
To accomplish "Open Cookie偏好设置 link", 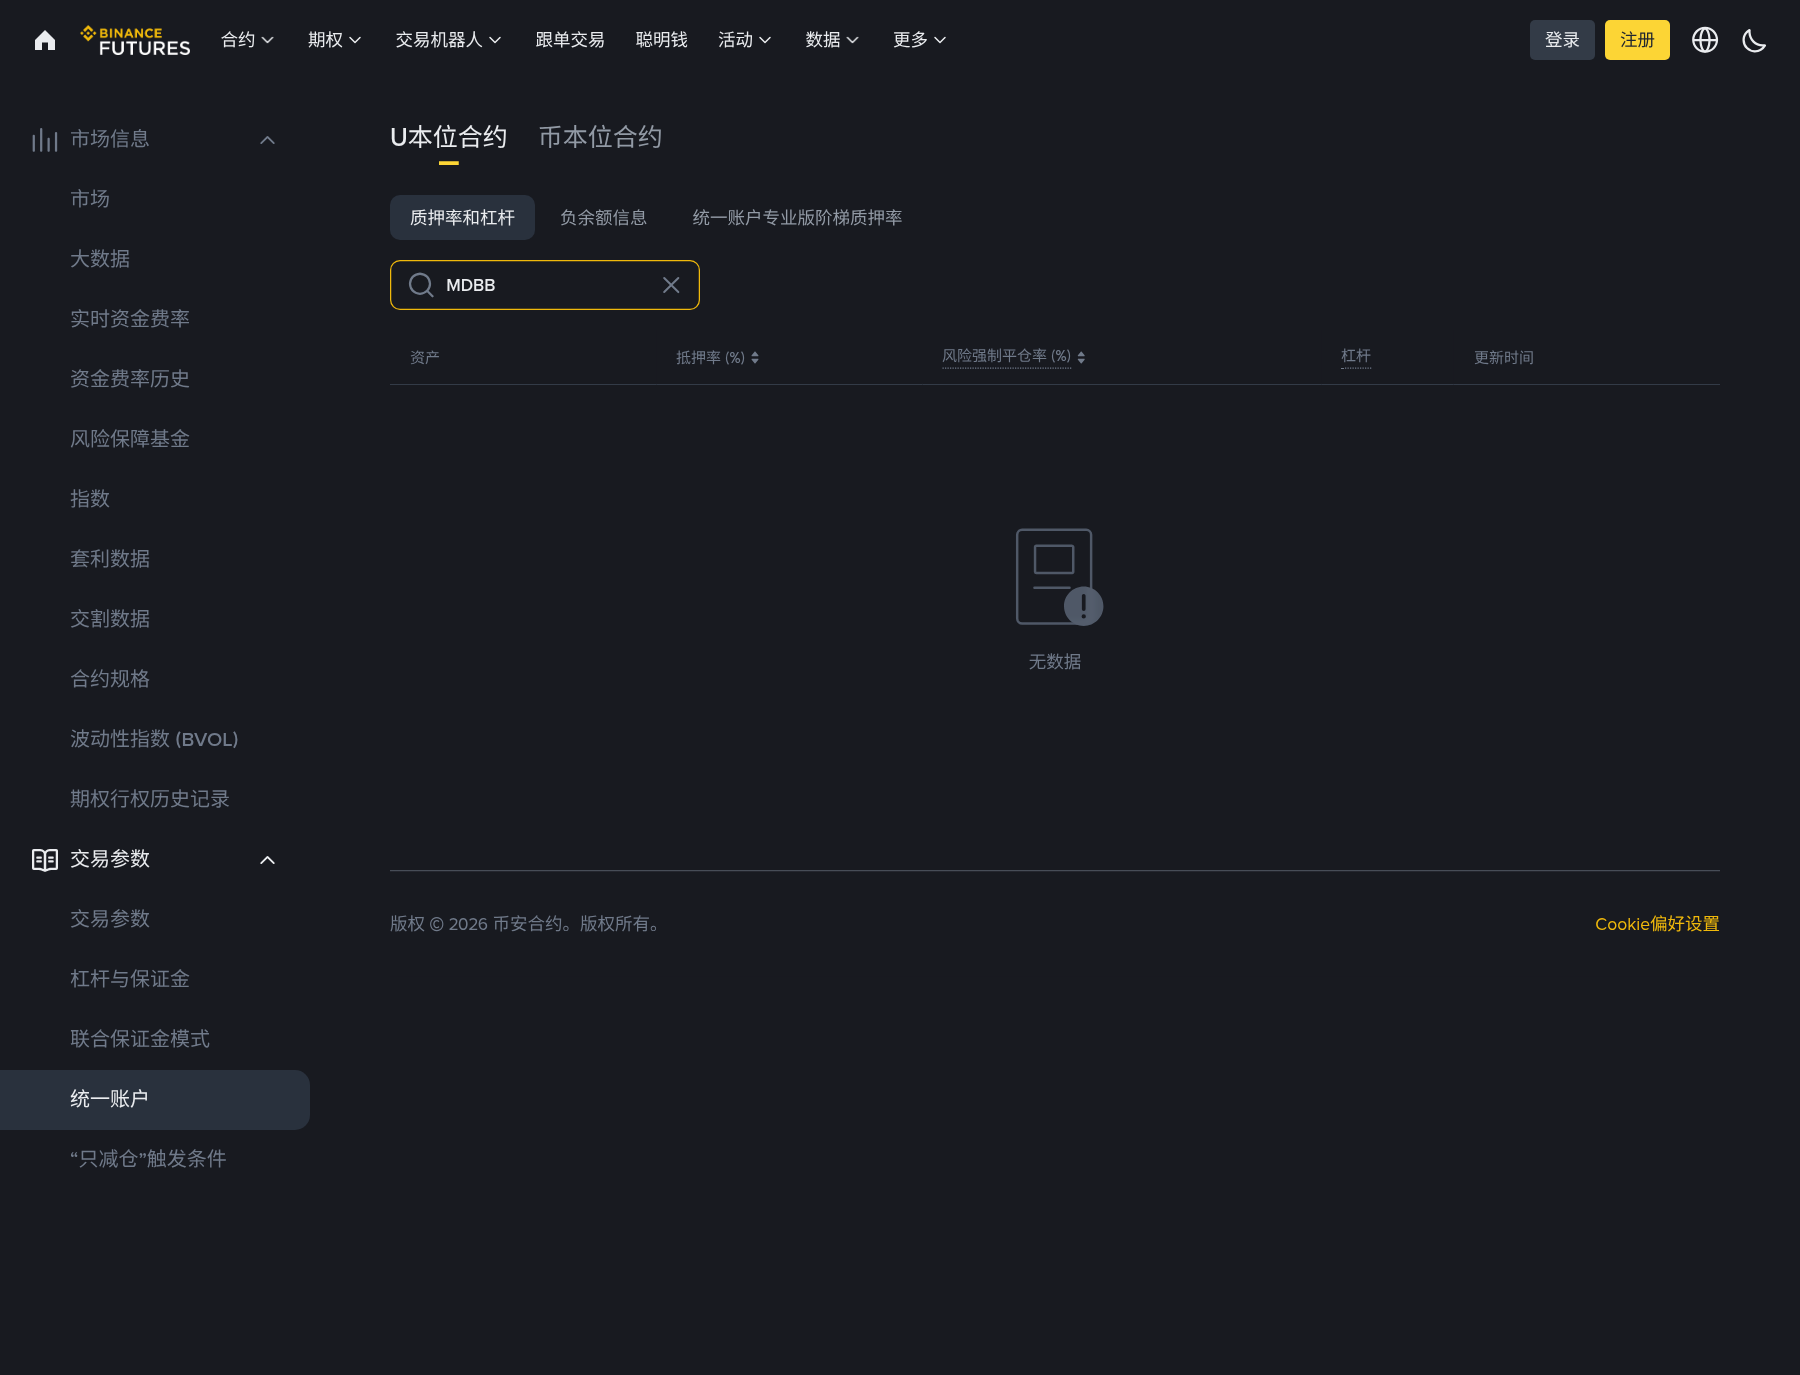I will click(1657, 924).
